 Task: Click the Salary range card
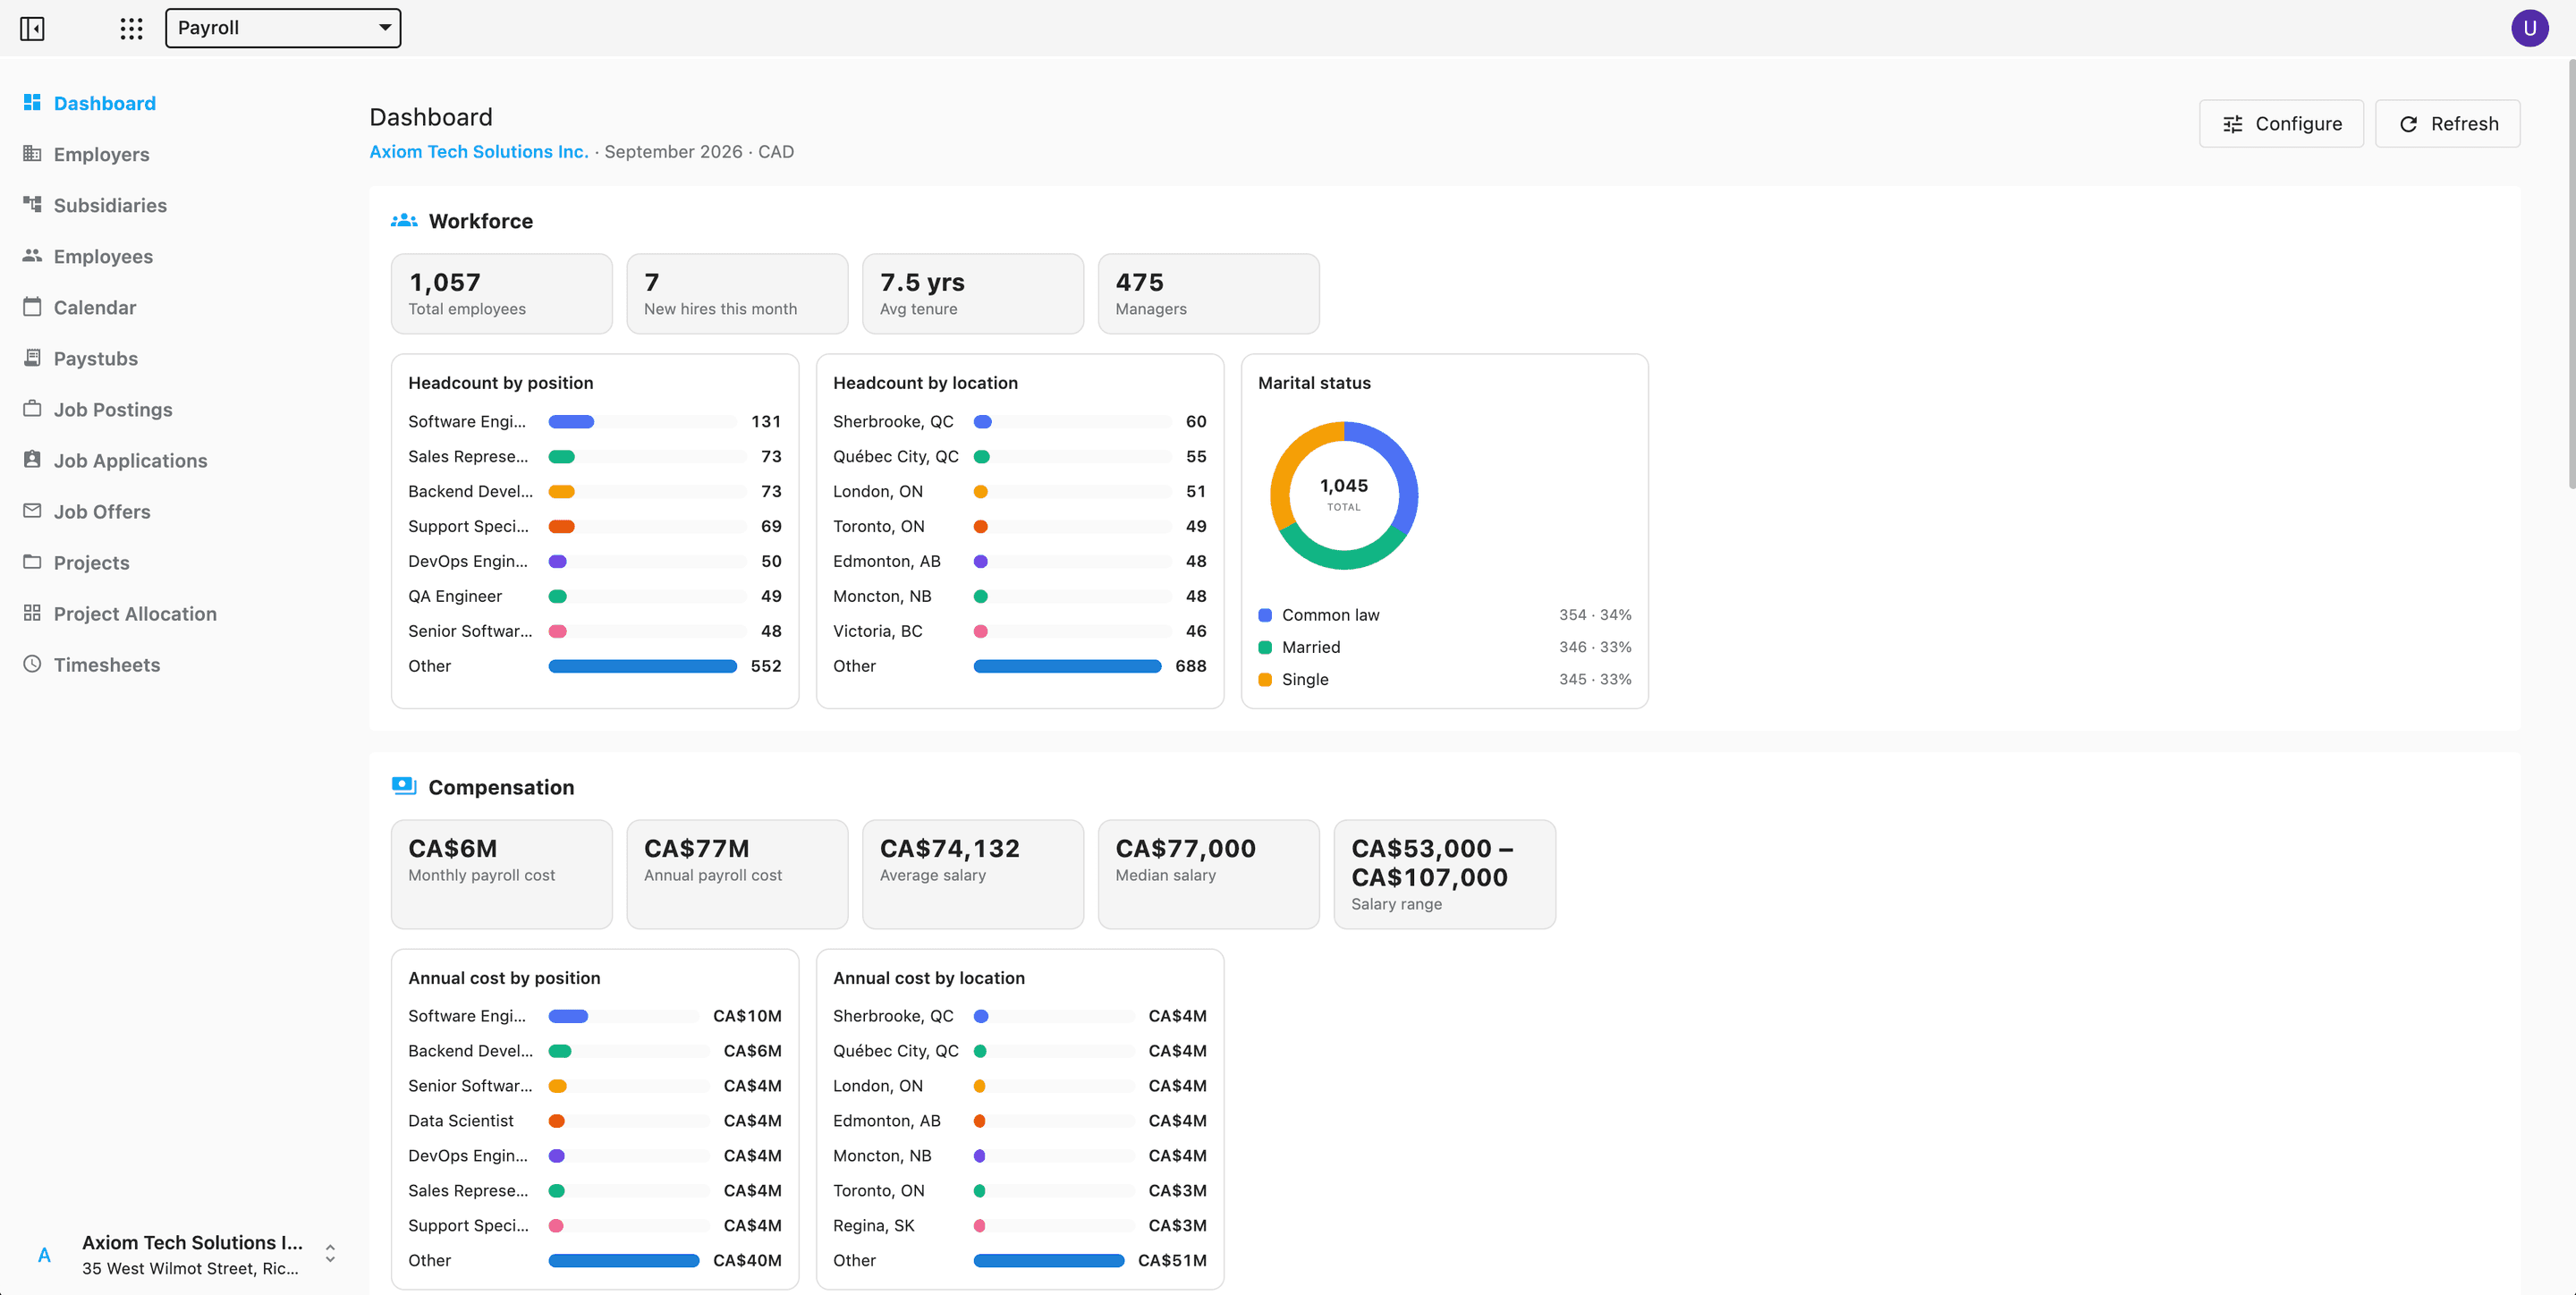[1444, 874]
